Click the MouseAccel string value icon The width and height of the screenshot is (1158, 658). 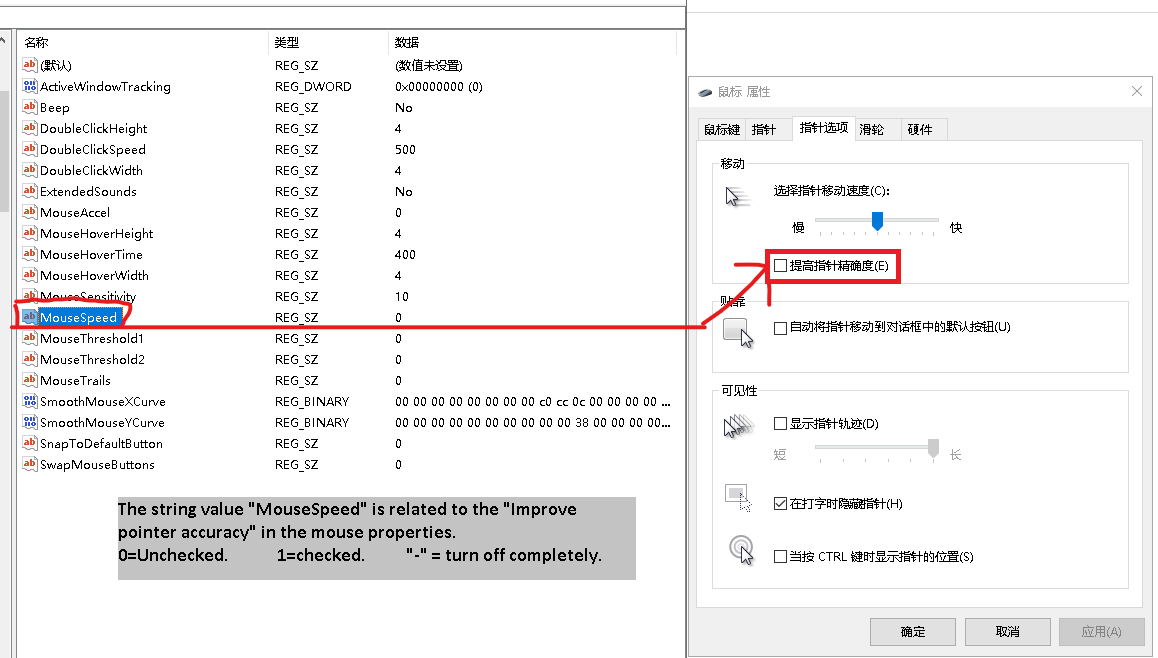pyautogui.click(x=29, y=213)
